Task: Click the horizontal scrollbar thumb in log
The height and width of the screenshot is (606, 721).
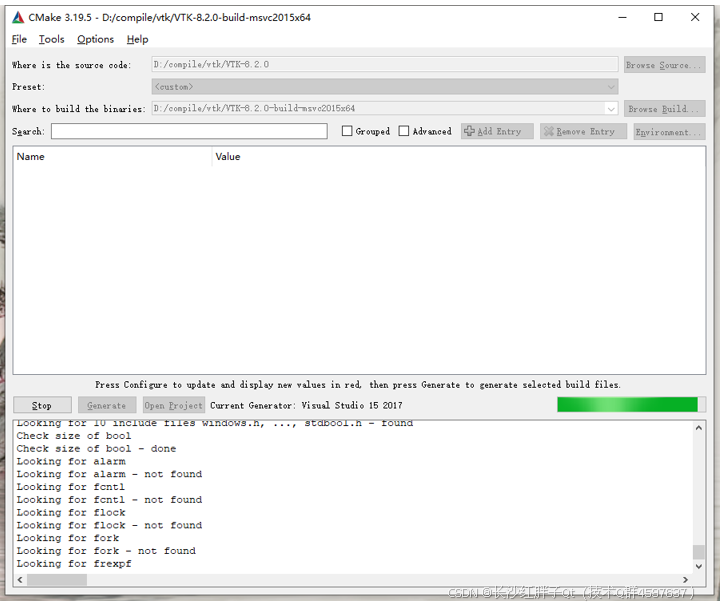Action: click(57, 580)
